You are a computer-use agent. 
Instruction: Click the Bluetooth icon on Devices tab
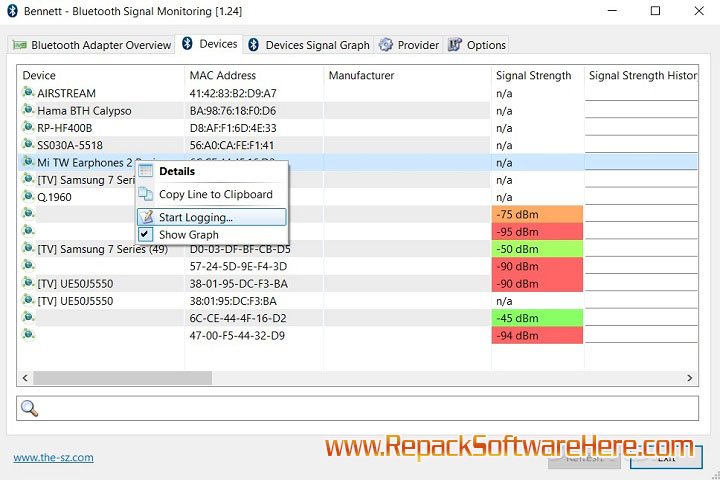coord(187,43)
